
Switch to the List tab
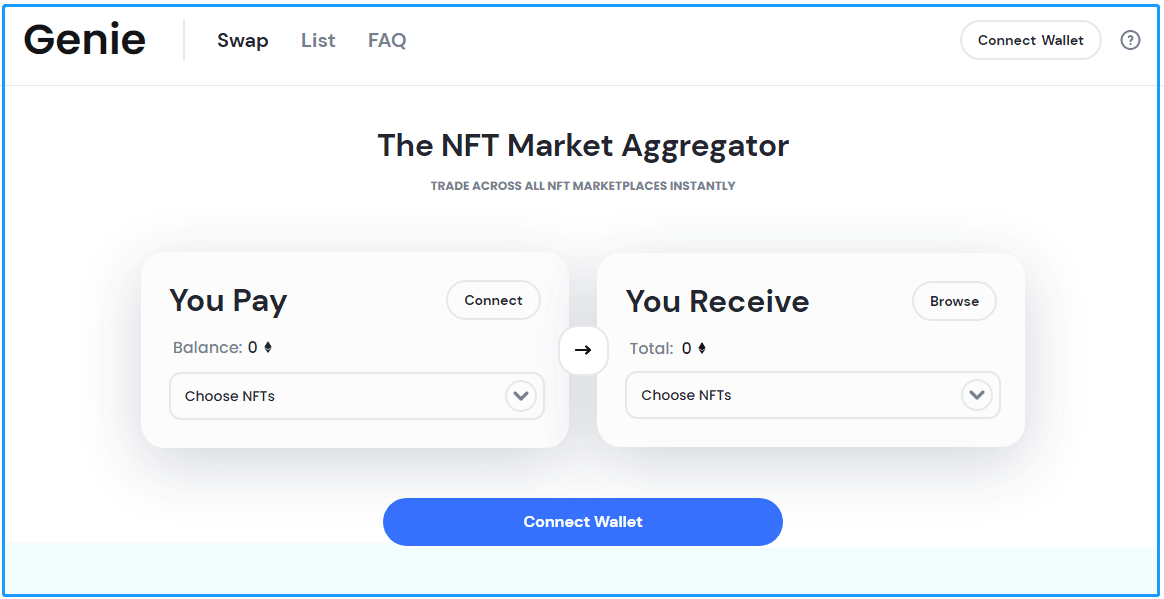click(318, 40)
